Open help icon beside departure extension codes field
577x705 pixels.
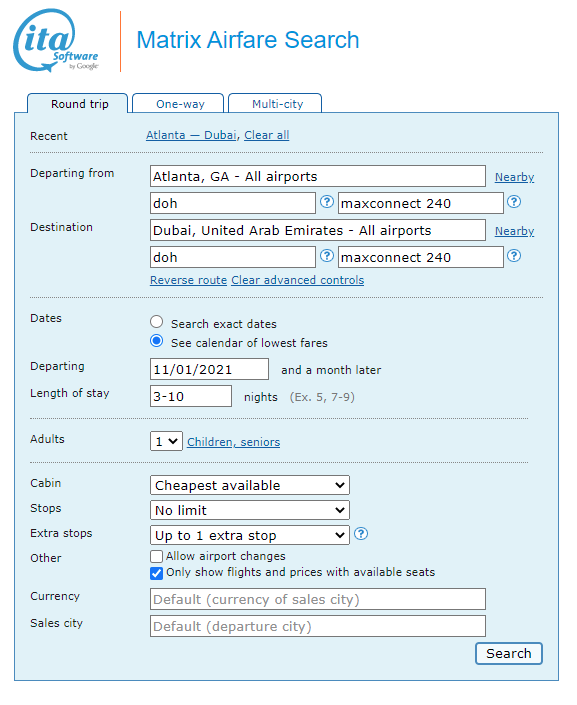tap(514, 202)
